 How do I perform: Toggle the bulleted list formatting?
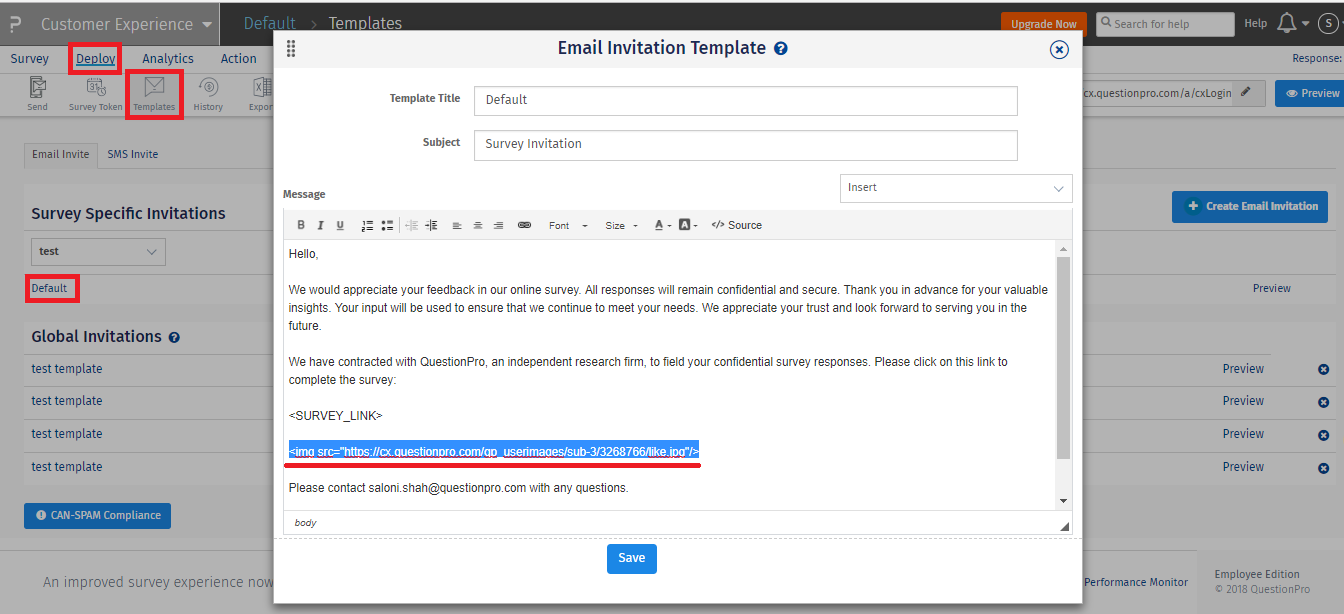tap(387, 224)
